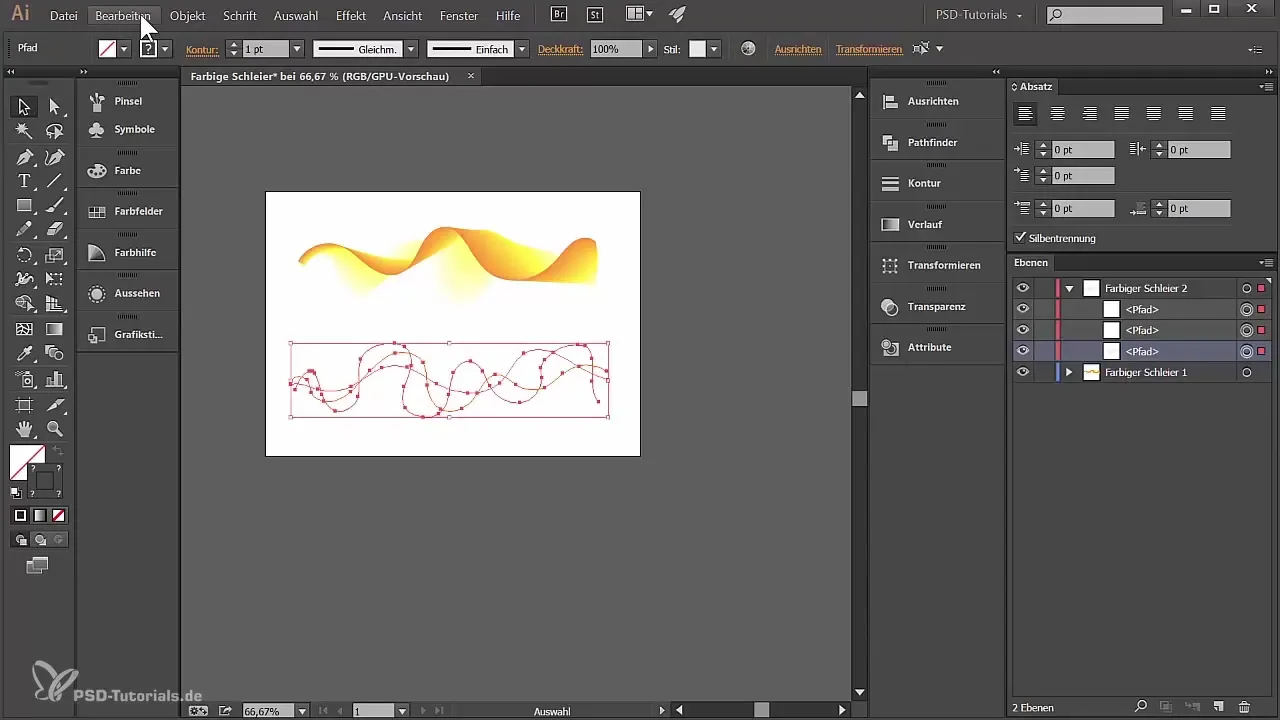Select the Scale tool

point(55,255)
